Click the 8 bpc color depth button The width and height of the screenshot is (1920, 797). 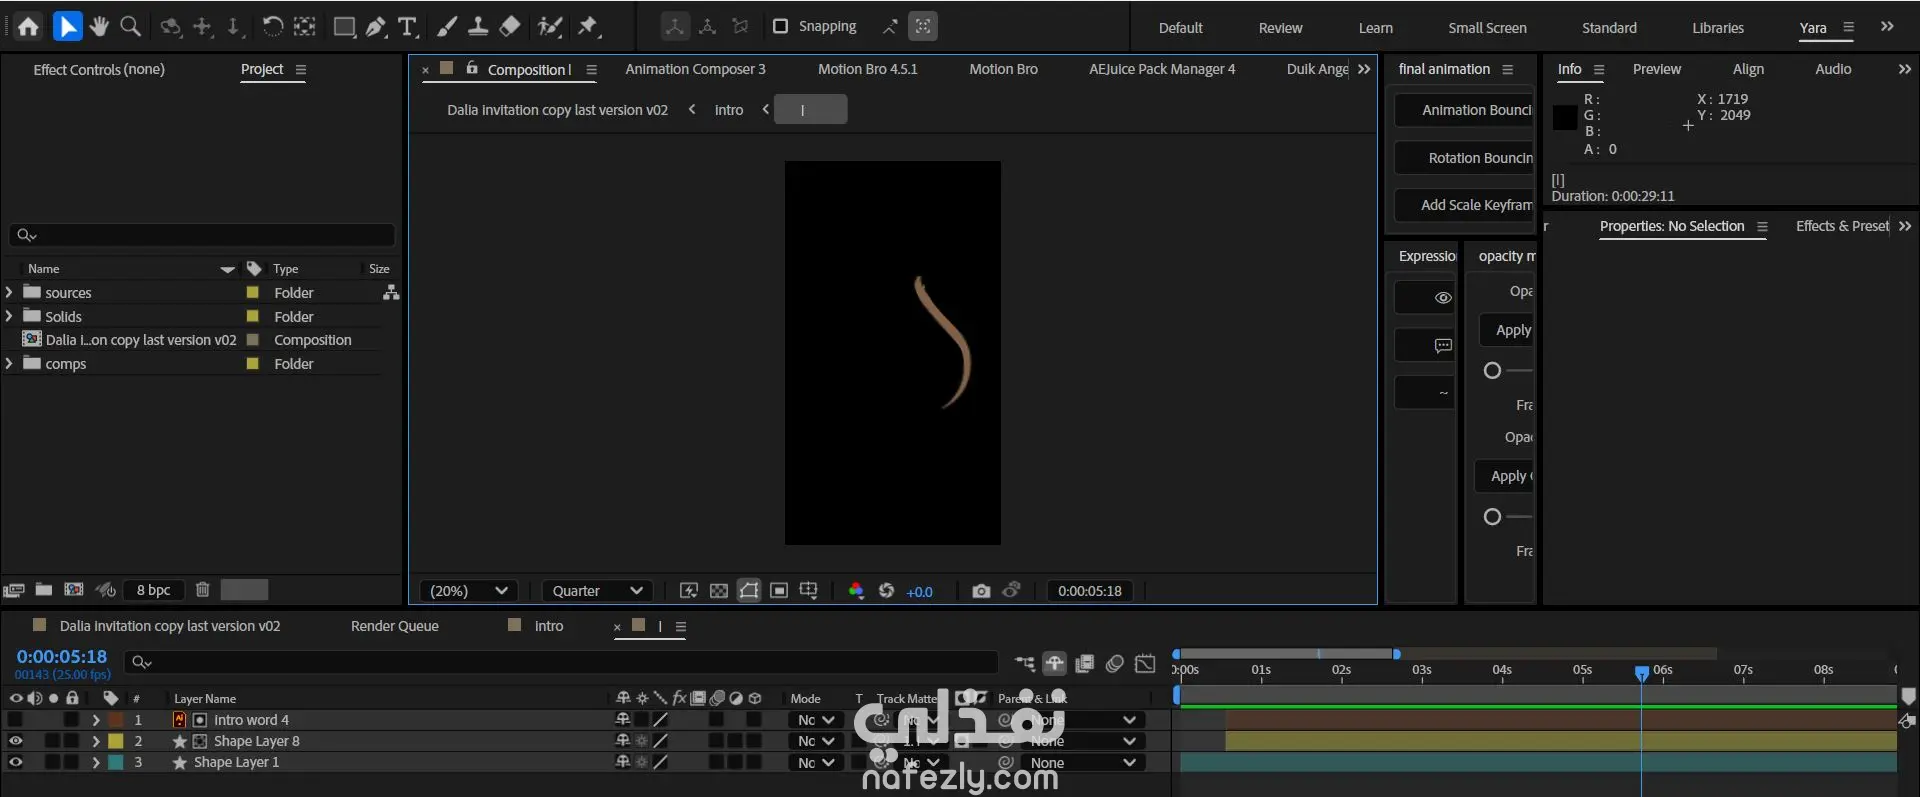(x=153, y=590)
